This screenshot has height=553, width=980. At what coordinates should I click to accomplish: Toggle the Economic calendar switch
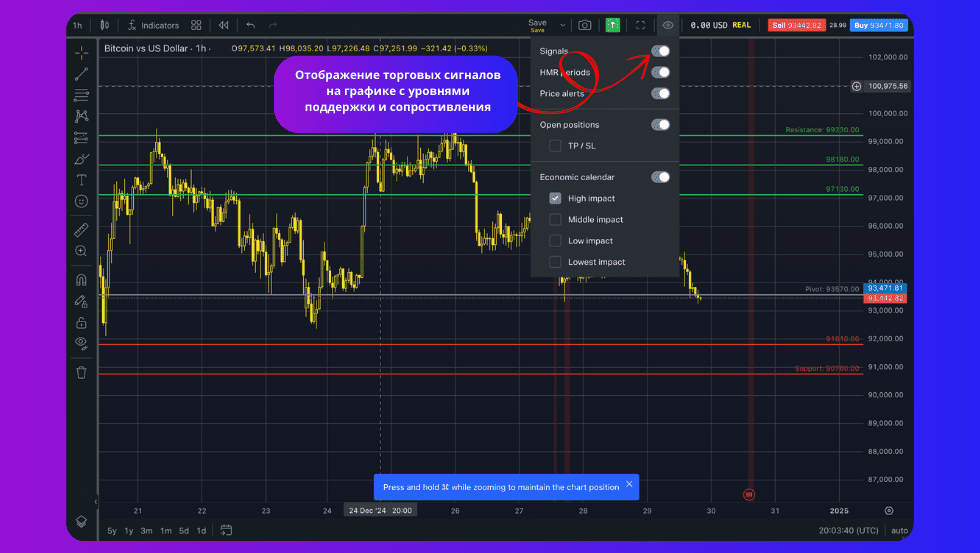click(661, 177)
